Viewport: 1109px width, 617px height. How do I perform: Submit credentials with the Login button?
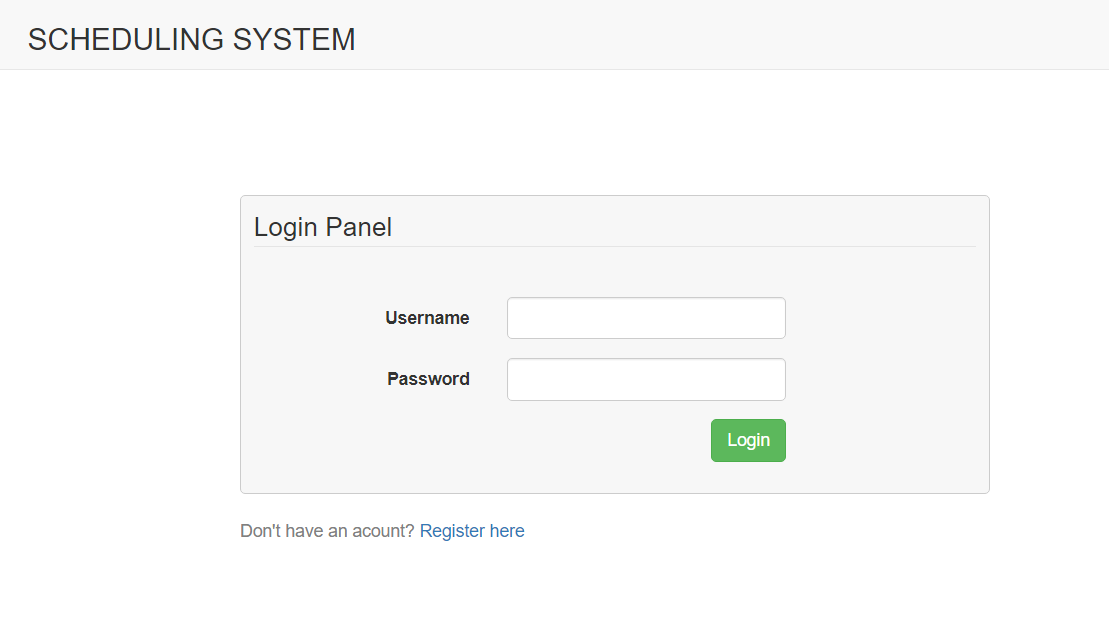[x=747, y=440]
